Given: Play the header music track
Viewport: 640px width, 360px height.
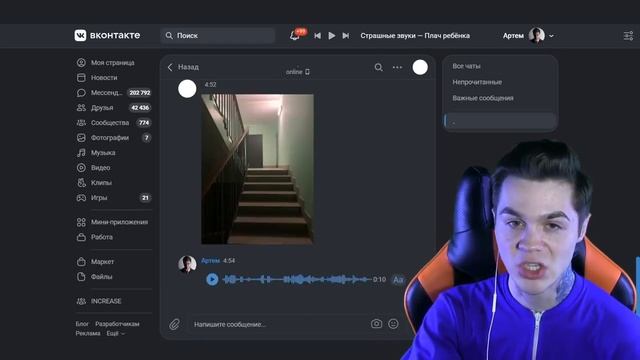Looking at the screenshot, I should (331, 36).
